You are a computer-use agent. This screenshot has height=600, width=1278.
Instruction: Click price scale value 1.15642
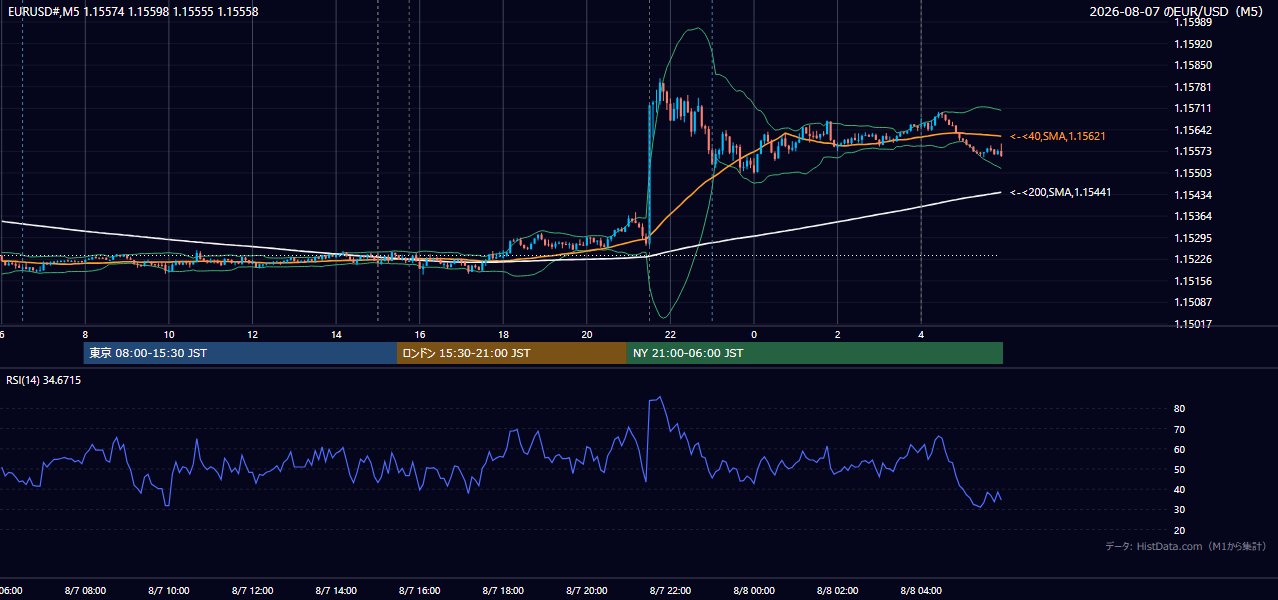1193,130
